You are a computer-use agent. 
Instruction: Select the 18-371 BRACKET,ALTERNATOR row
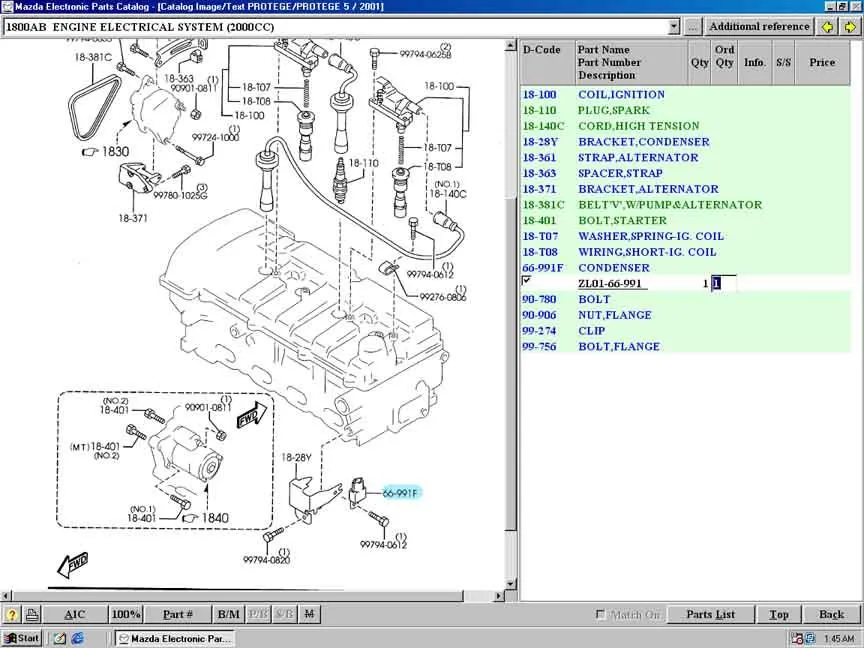[x=685, y=189]
